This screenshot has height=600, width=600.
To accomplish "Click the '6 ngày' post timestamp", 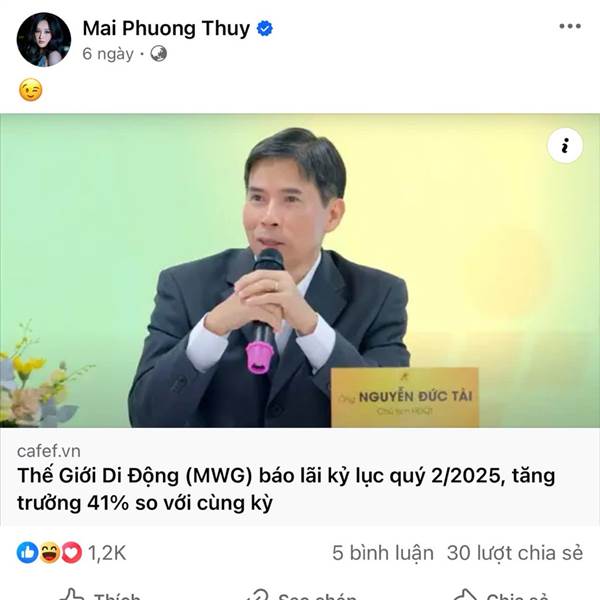I will point(108,54).
